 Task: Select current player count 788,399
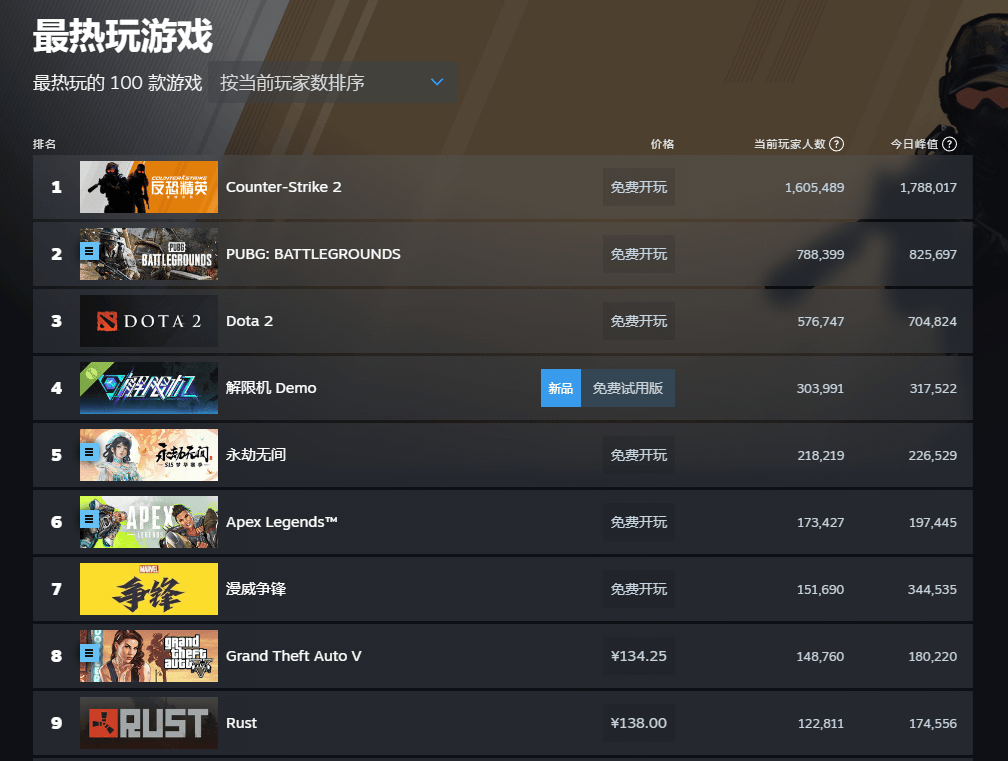(820, 255)
